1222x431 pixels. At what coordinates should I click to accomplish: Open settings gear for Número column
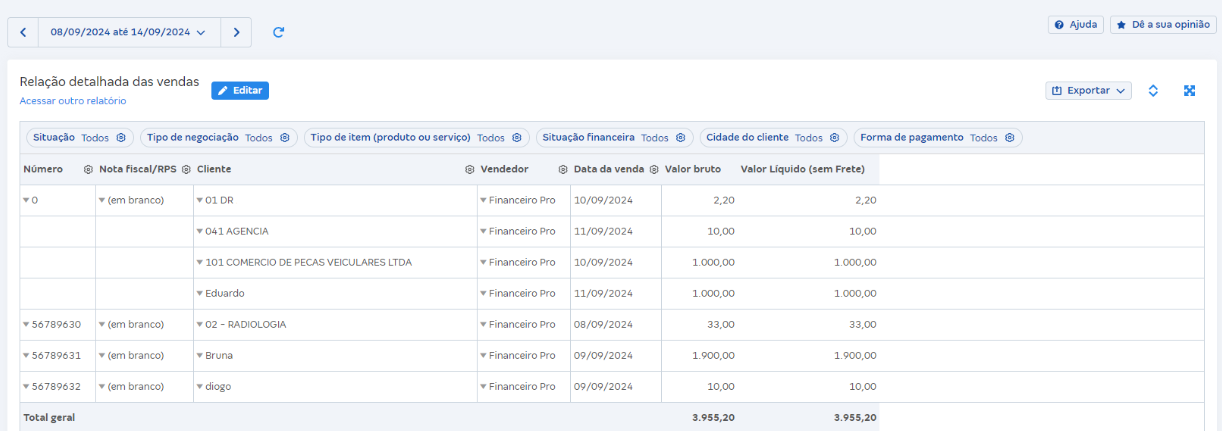click(88, 170)
